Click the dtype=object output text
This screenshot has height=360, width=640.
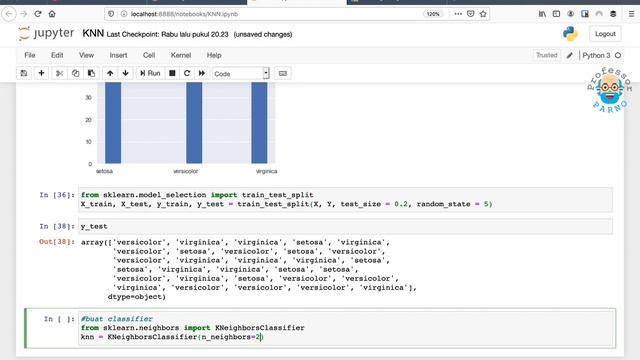click(137, 297)
